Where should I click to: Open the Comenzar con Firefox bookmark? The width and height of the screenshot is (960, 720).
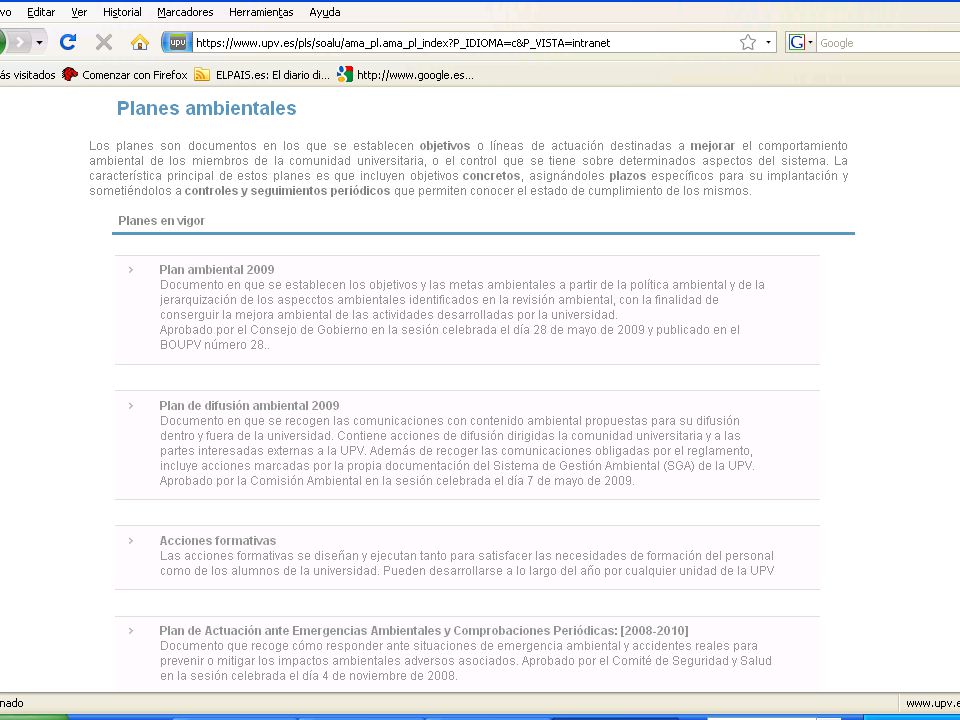(x=125, y=75)
